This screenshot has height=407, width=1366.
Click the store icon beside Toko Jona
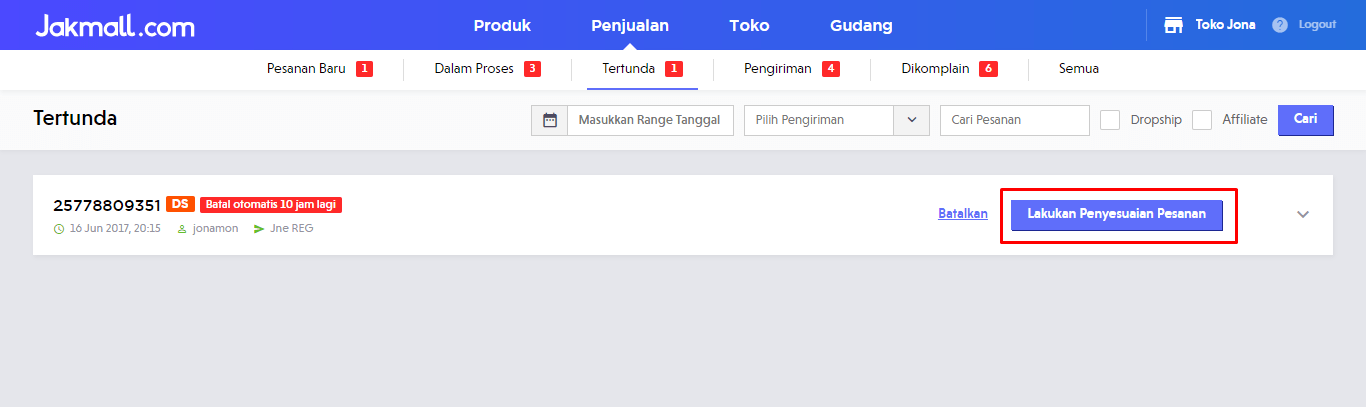click(x=1174, y=25)
